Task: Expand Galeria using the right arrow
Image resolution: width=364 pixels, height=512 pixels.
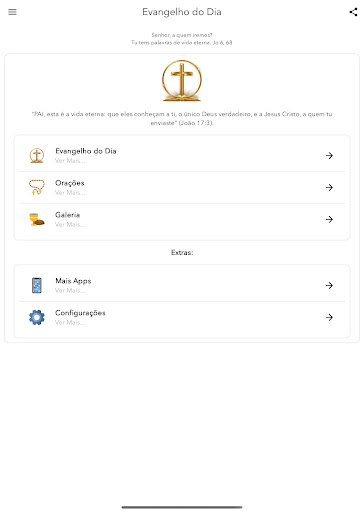Action: coord(329,219)
